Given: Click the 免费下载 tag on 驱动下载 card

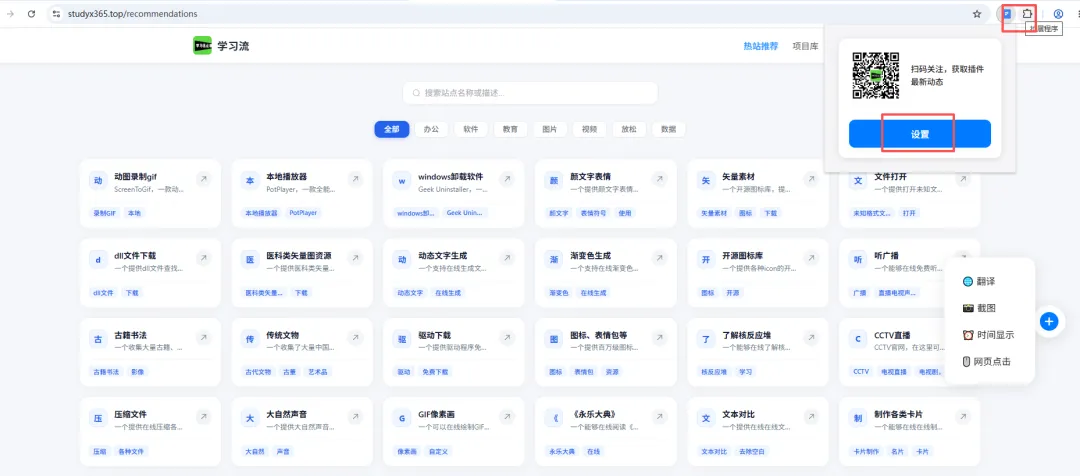Looking at the screenshot, I should [x=435, y=372].
